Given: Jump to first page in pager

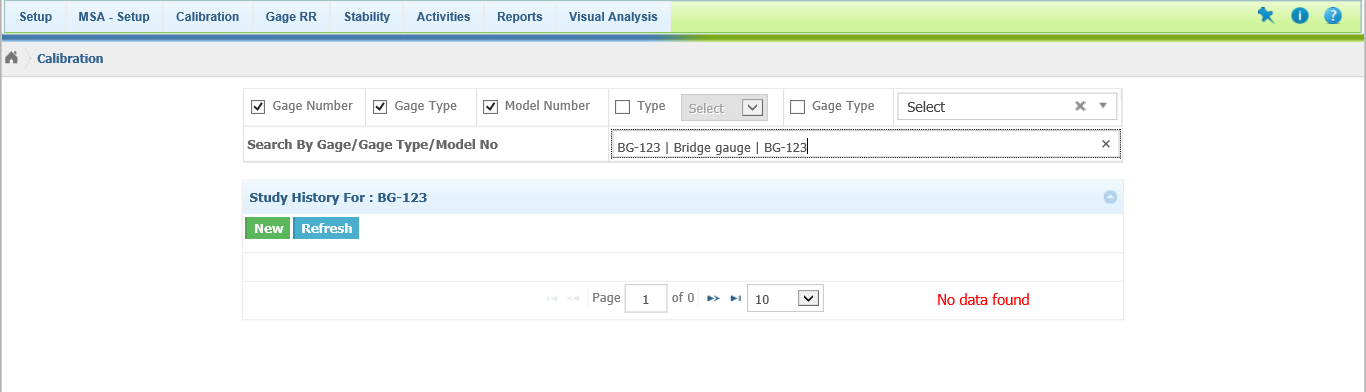Looking at the screenshot, I should pyautogui.click(x=552, y=298).
